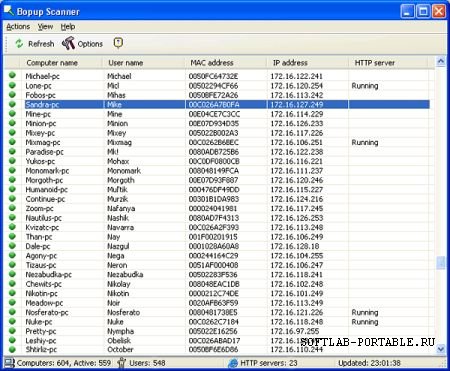Image resolution: width=450 pixels, height=371 pixels.
Task: Open Options from the toolbar
Action: pyautogui.click(x=83, y=44)
